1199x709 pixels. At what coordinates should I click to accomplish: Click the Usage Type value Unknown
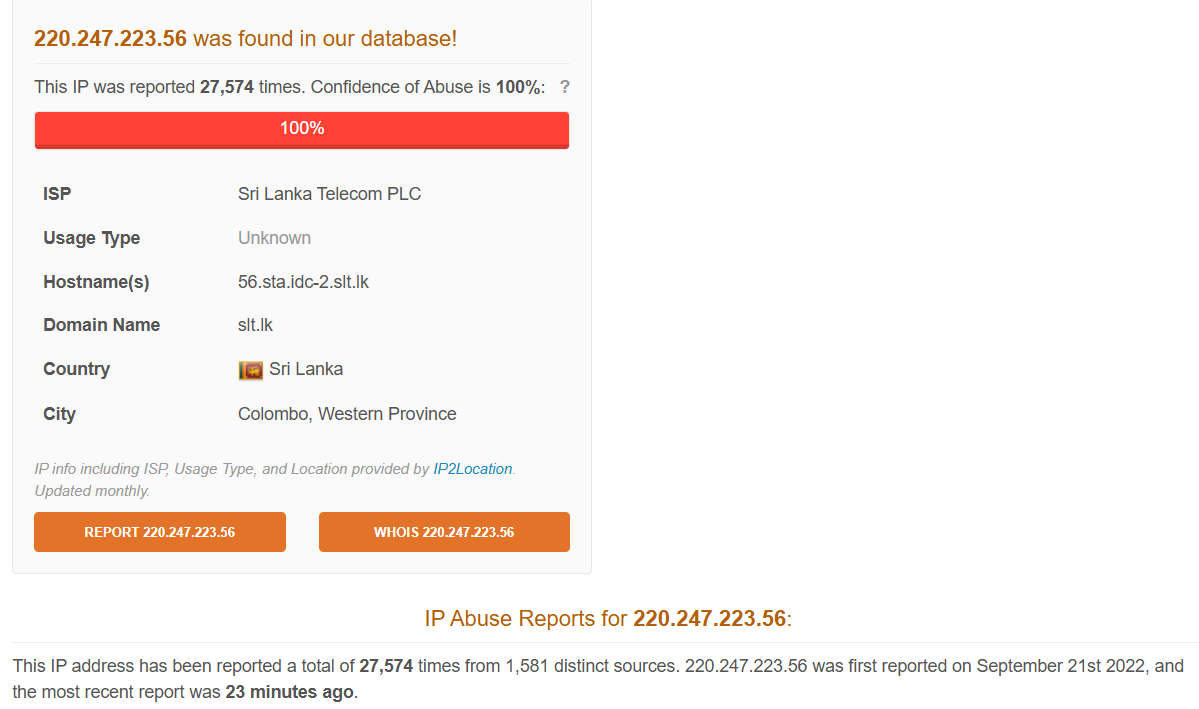pos(274,237)
